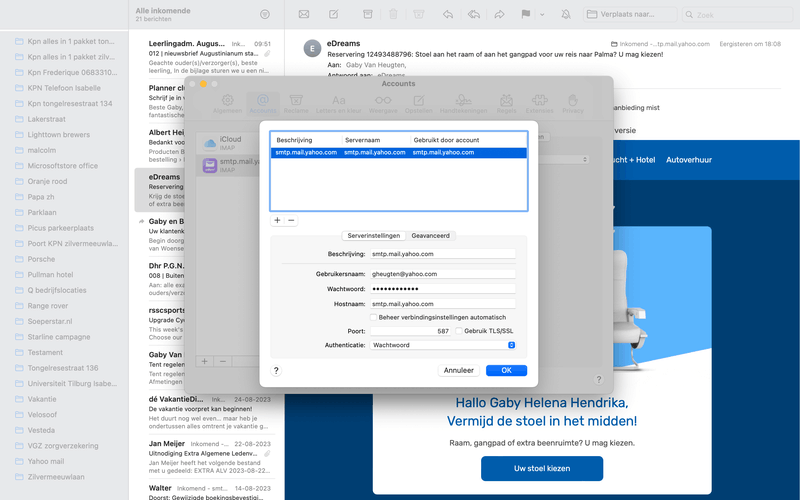Click the Gebruikersnaam field
Image resolution: width=800 pixels, height=500 pixels.
click(442, 274)
